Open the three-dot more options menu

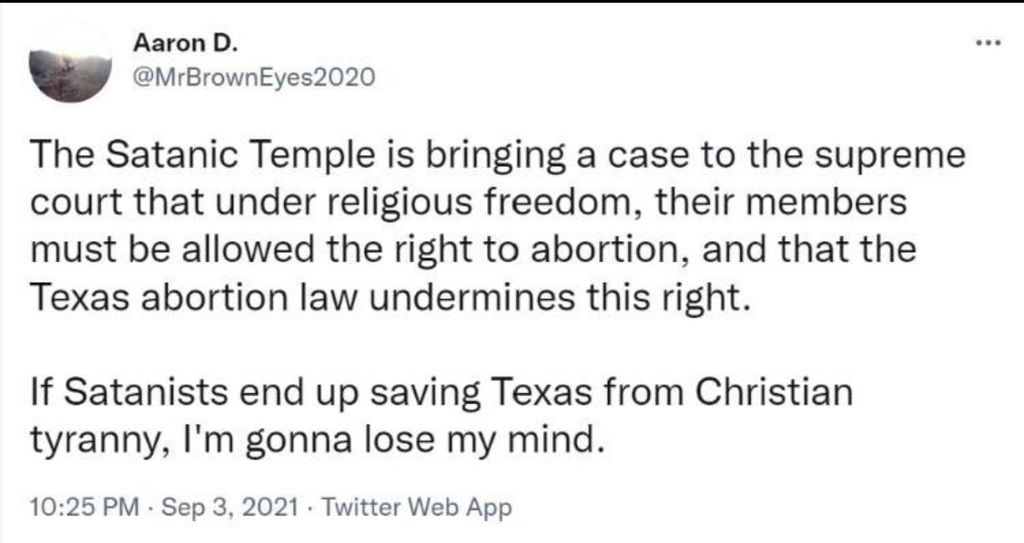click(x=987, y=44)
